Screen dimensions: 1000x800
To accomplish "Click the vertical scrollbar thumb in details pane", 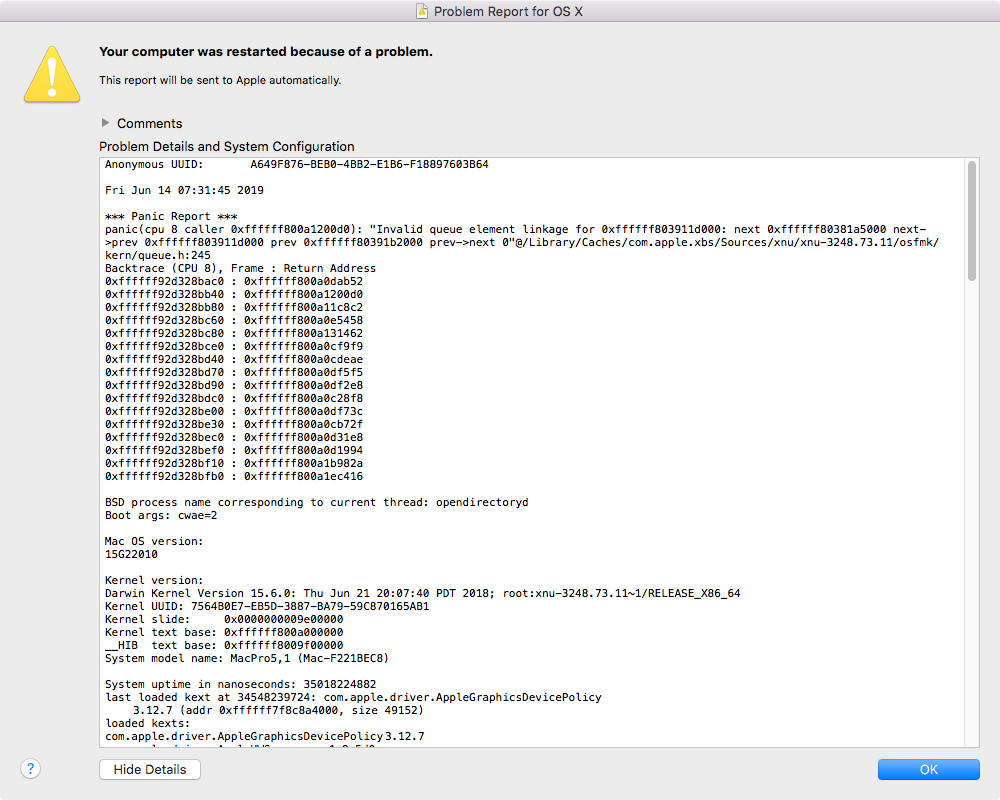I will (x=972, y=221).
